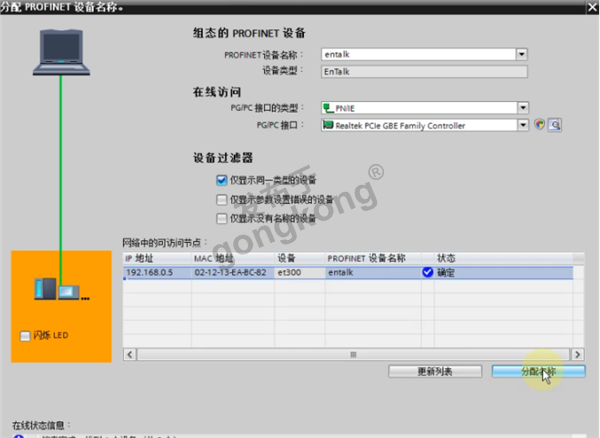Screen dimensions: 600x438
Task: Close the PROFINET device name dialog
Action: pos(593,8)
